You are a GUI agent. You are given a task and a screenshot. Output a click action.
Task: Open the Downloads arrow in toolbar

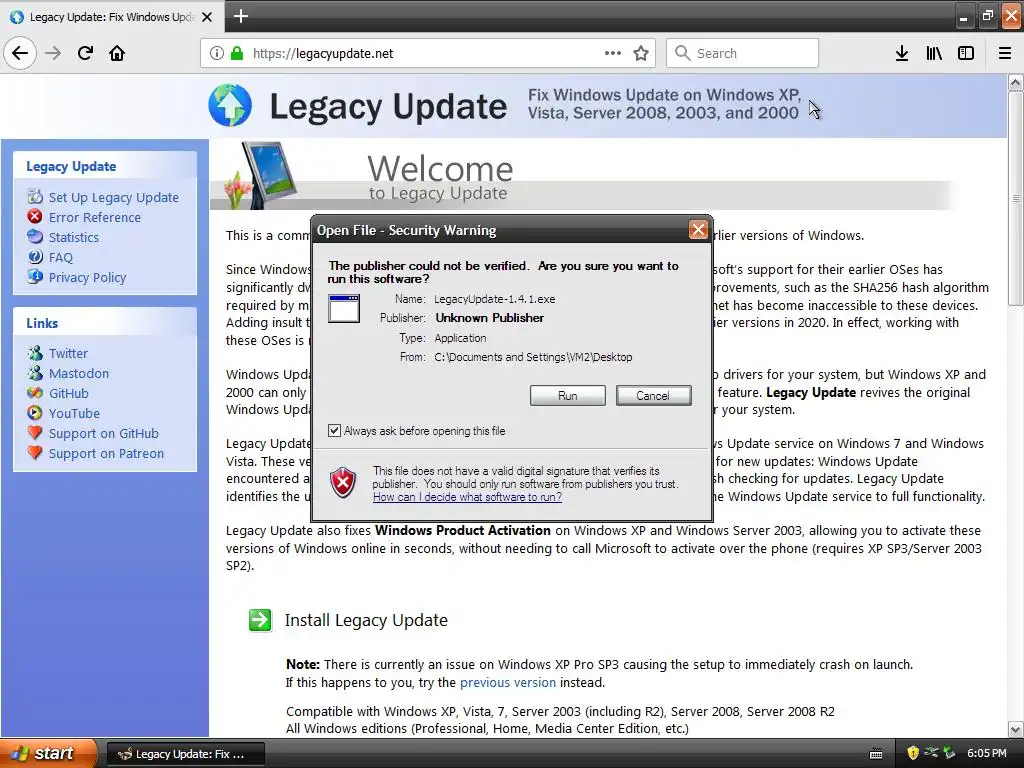pyautogui.click(x=902, y=53)
